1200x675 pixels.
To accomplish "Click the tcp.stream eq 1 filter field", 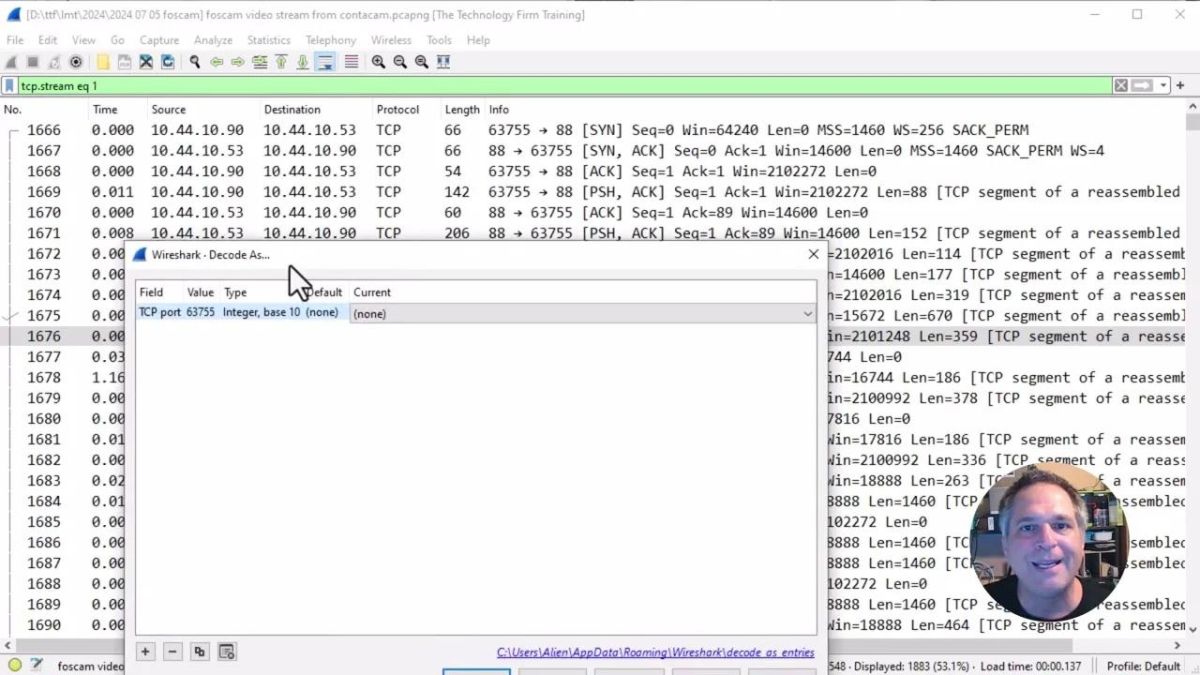I will 565,86.
